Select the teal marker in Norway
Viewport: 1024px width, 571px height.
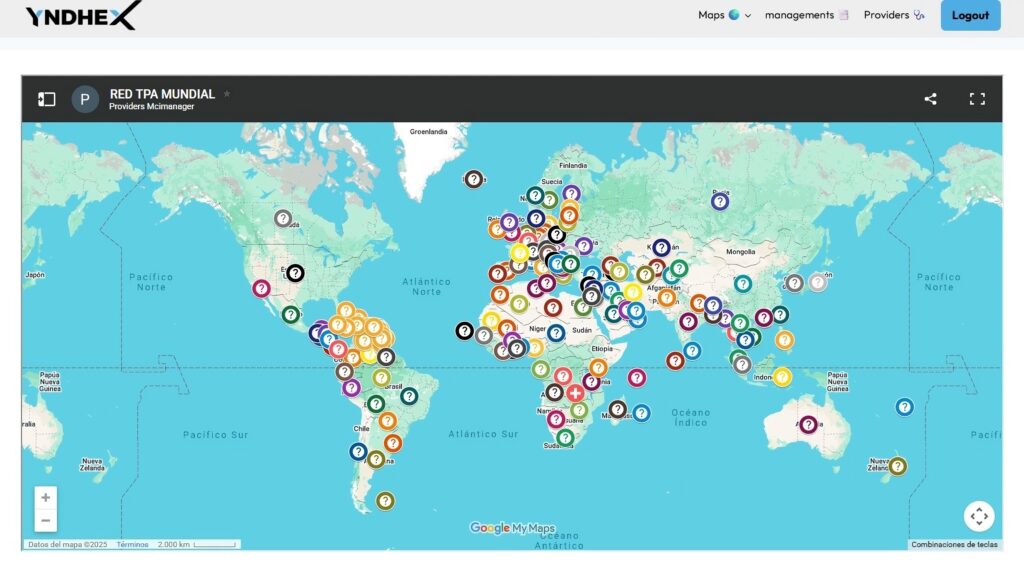click(x=535, y=195)
